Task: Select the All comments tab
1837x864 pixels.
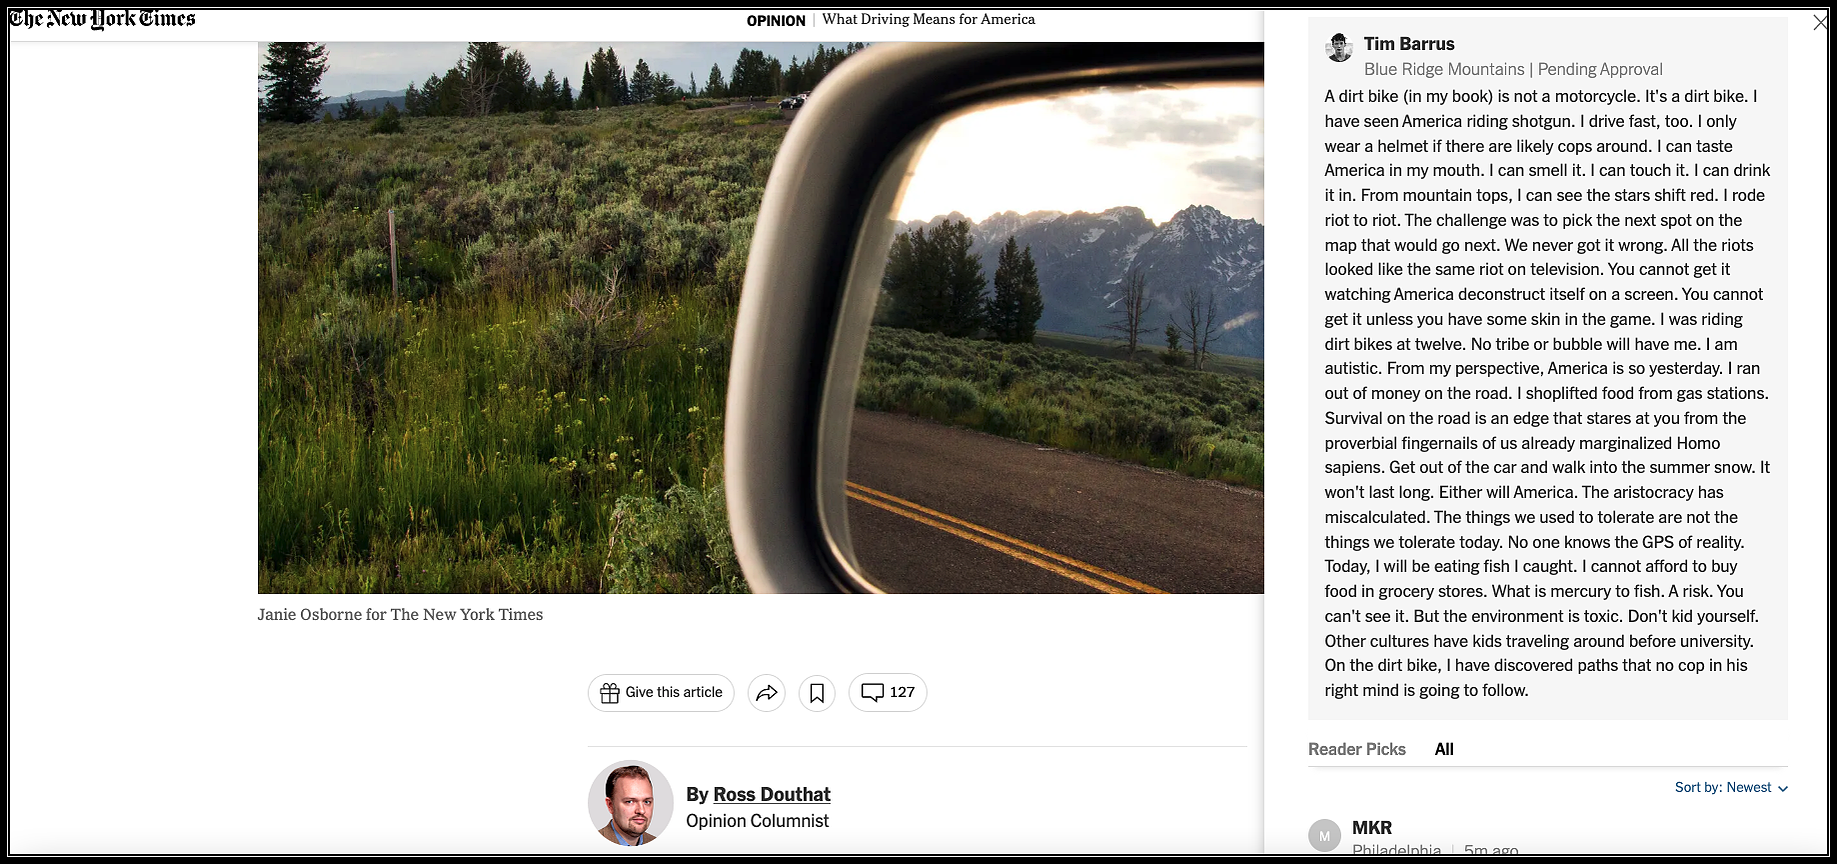Action: coord(1444,749)
